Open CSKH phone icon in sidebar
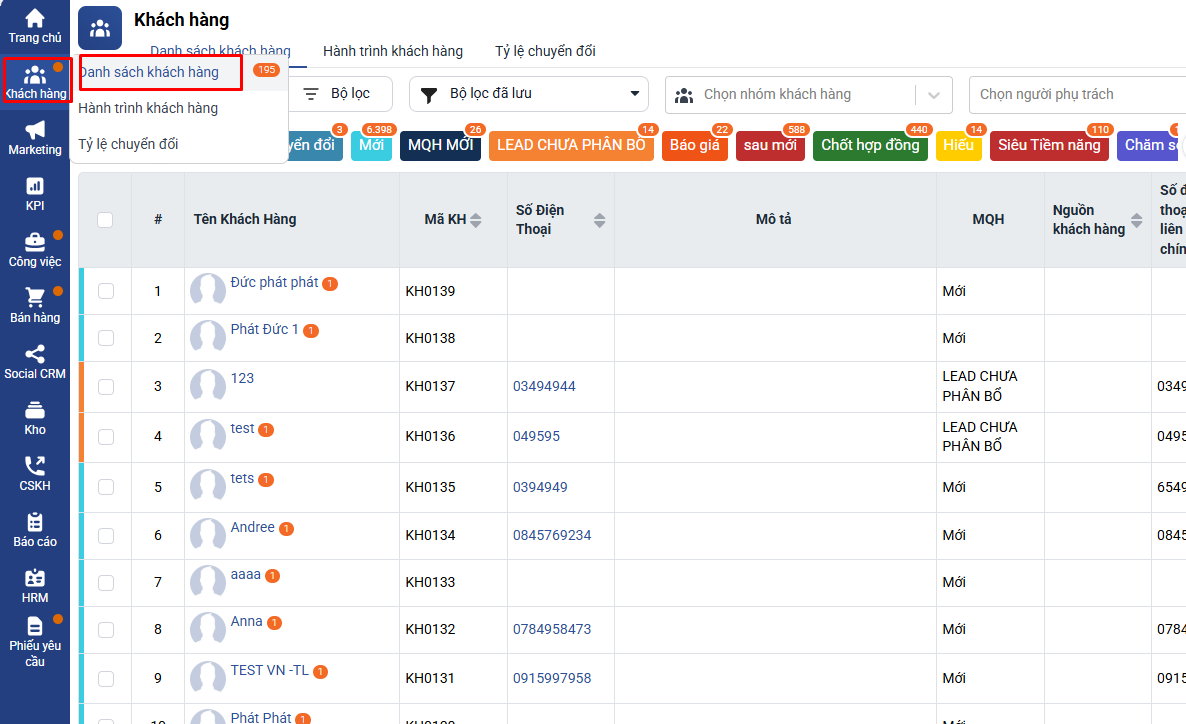The image size is (1186, 724). click(x=35, y=466)
